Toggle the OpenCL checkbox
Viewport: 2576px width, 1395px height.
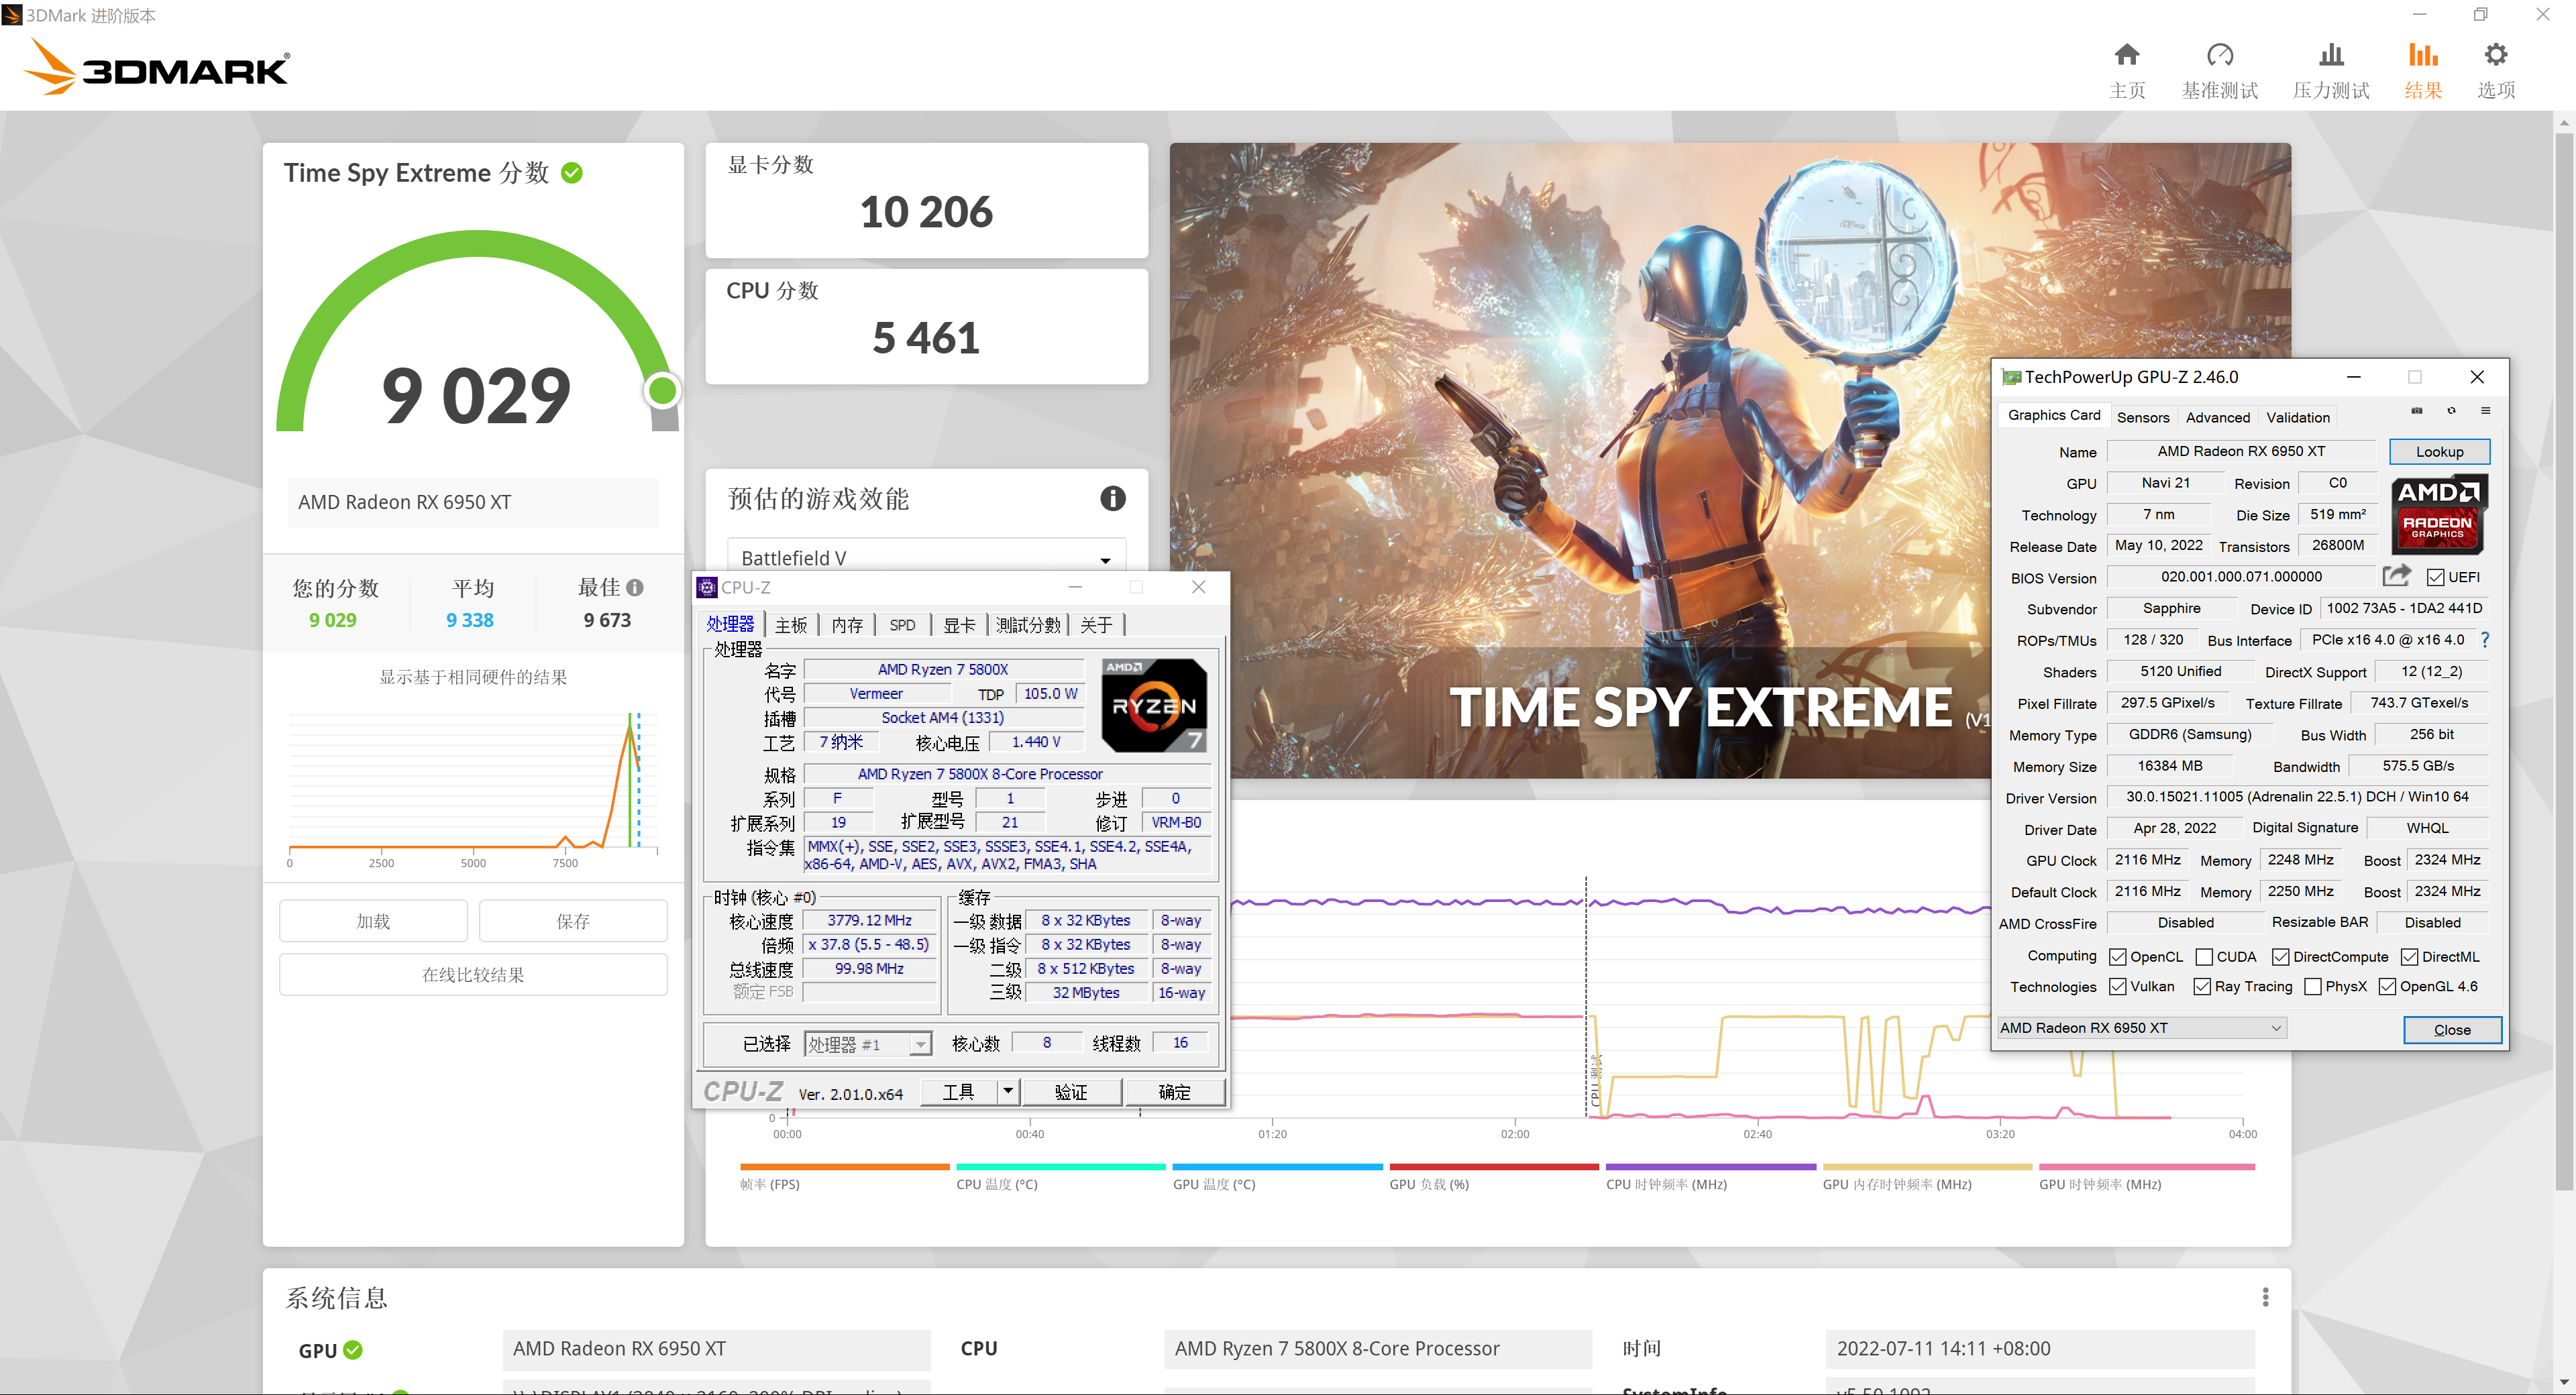[x=2117, y=957]
